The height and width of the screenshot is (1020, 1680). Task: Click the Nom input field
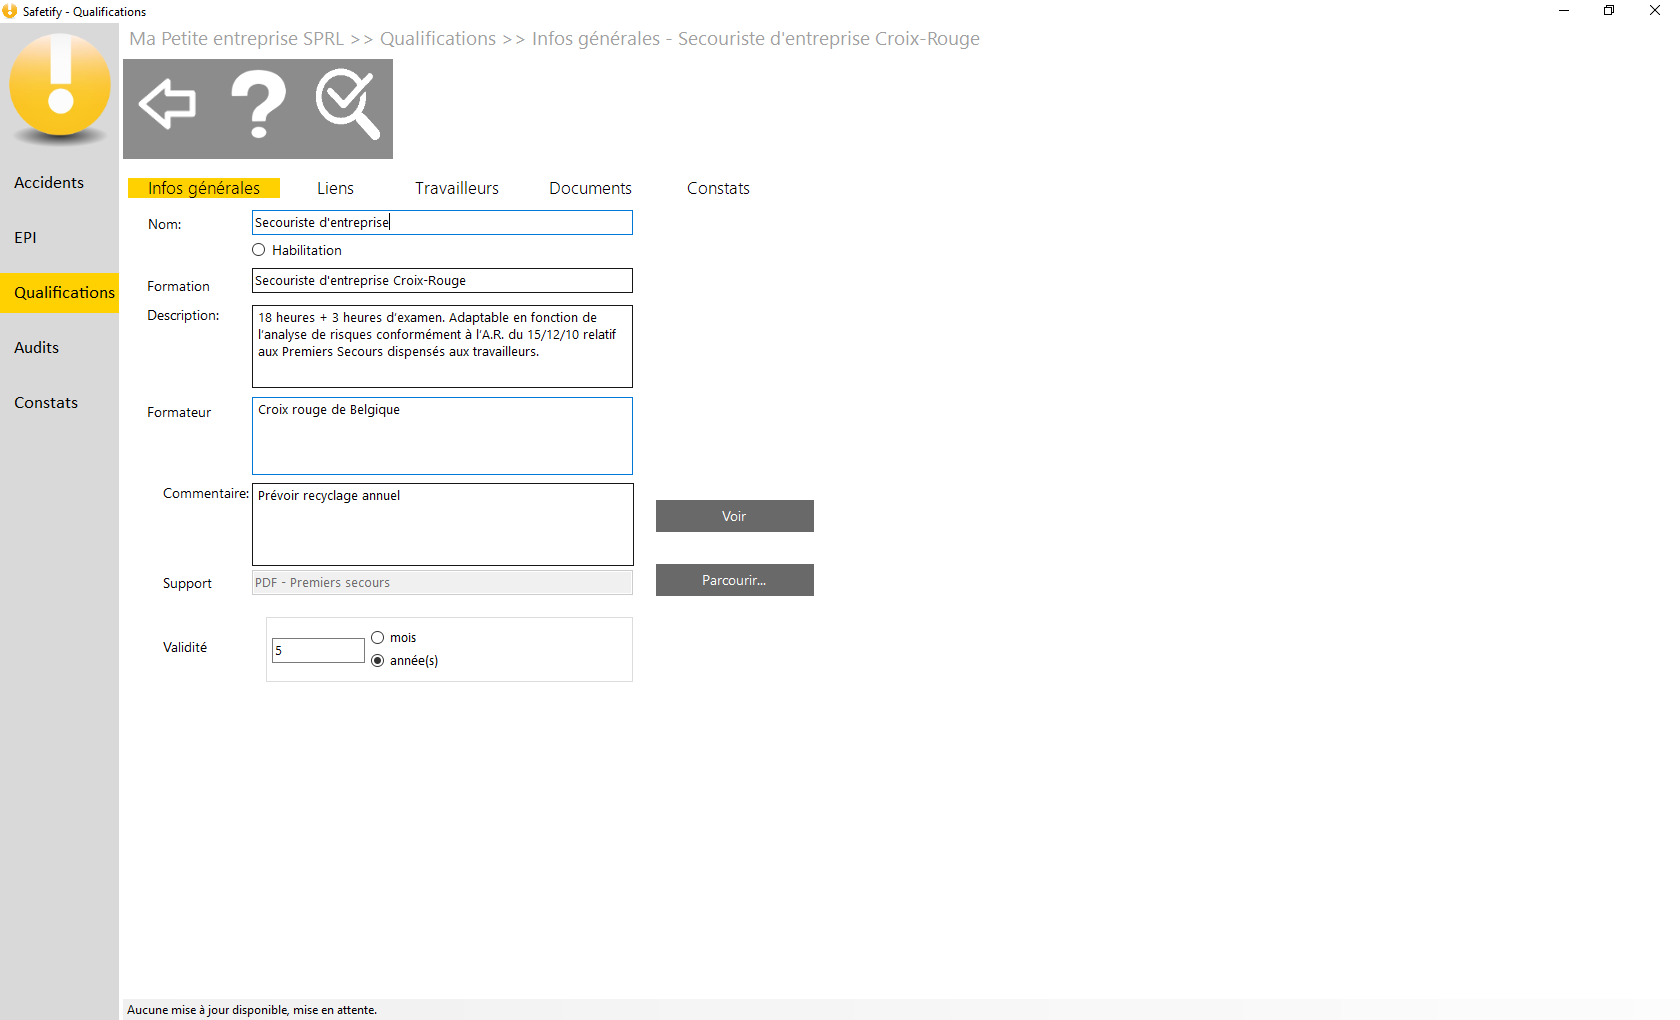coord(442,222)
